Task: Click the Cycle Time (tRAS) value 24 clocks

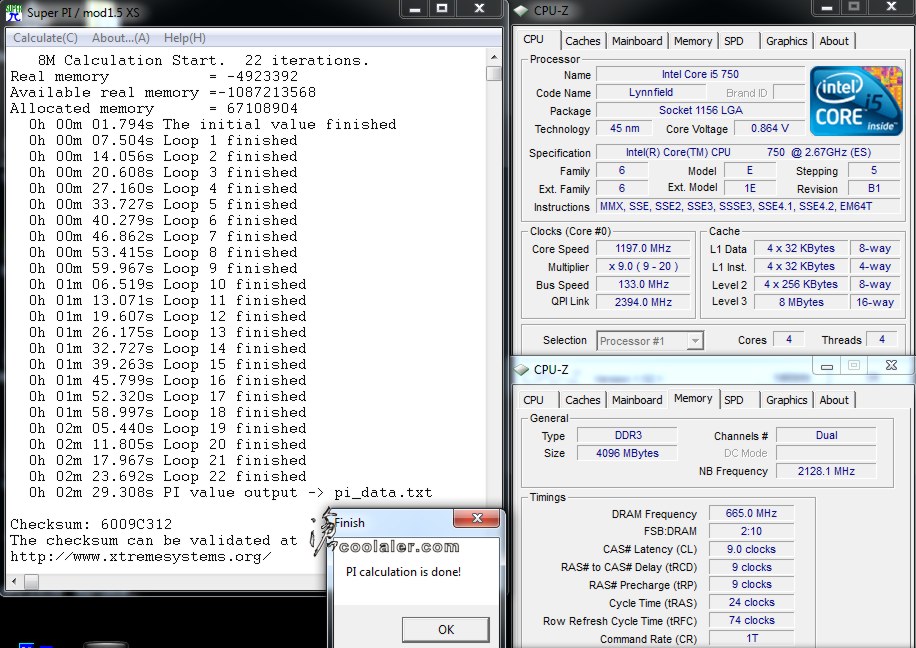Action: pos(751,602)
